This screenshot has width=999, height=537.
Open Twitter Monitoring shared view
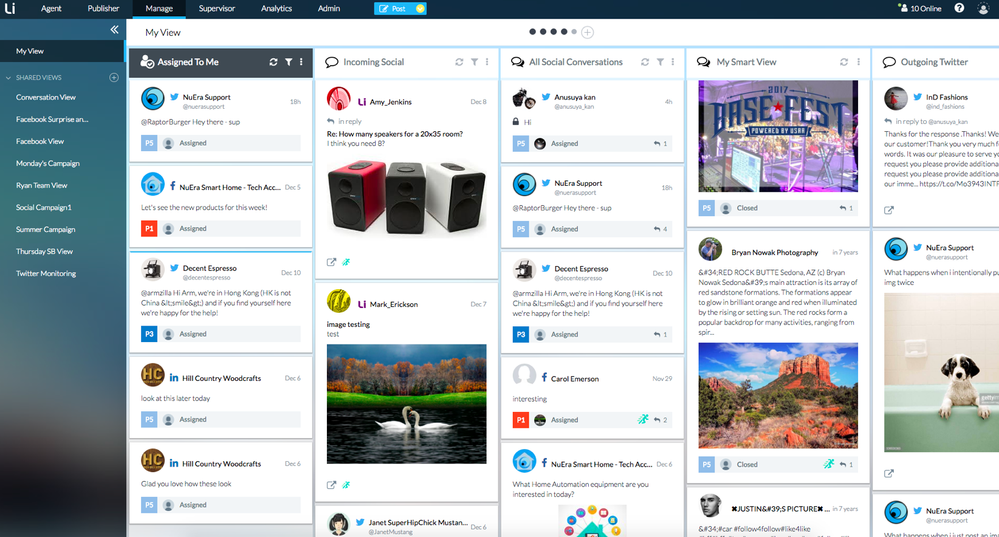pyautogui.click(x=46, y=273)
